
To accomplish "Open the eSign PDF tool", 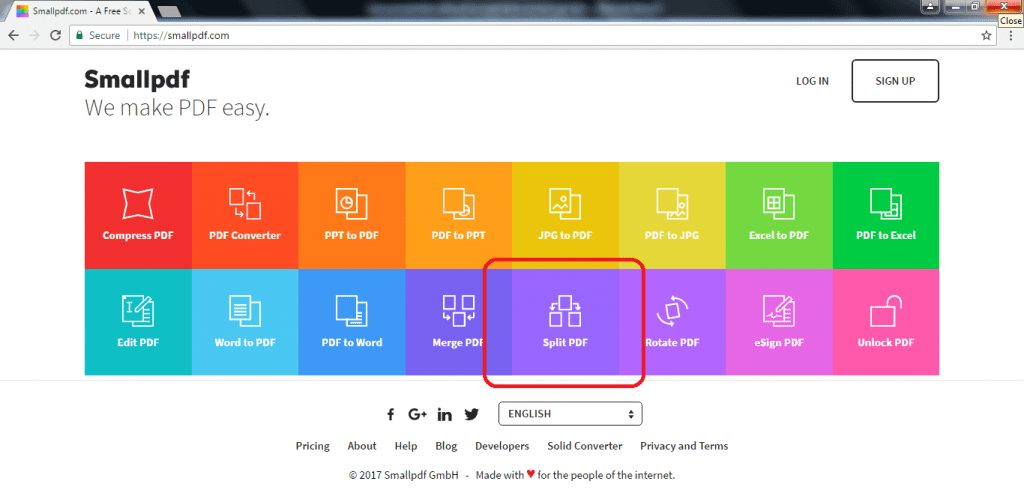I will point(779,322).
